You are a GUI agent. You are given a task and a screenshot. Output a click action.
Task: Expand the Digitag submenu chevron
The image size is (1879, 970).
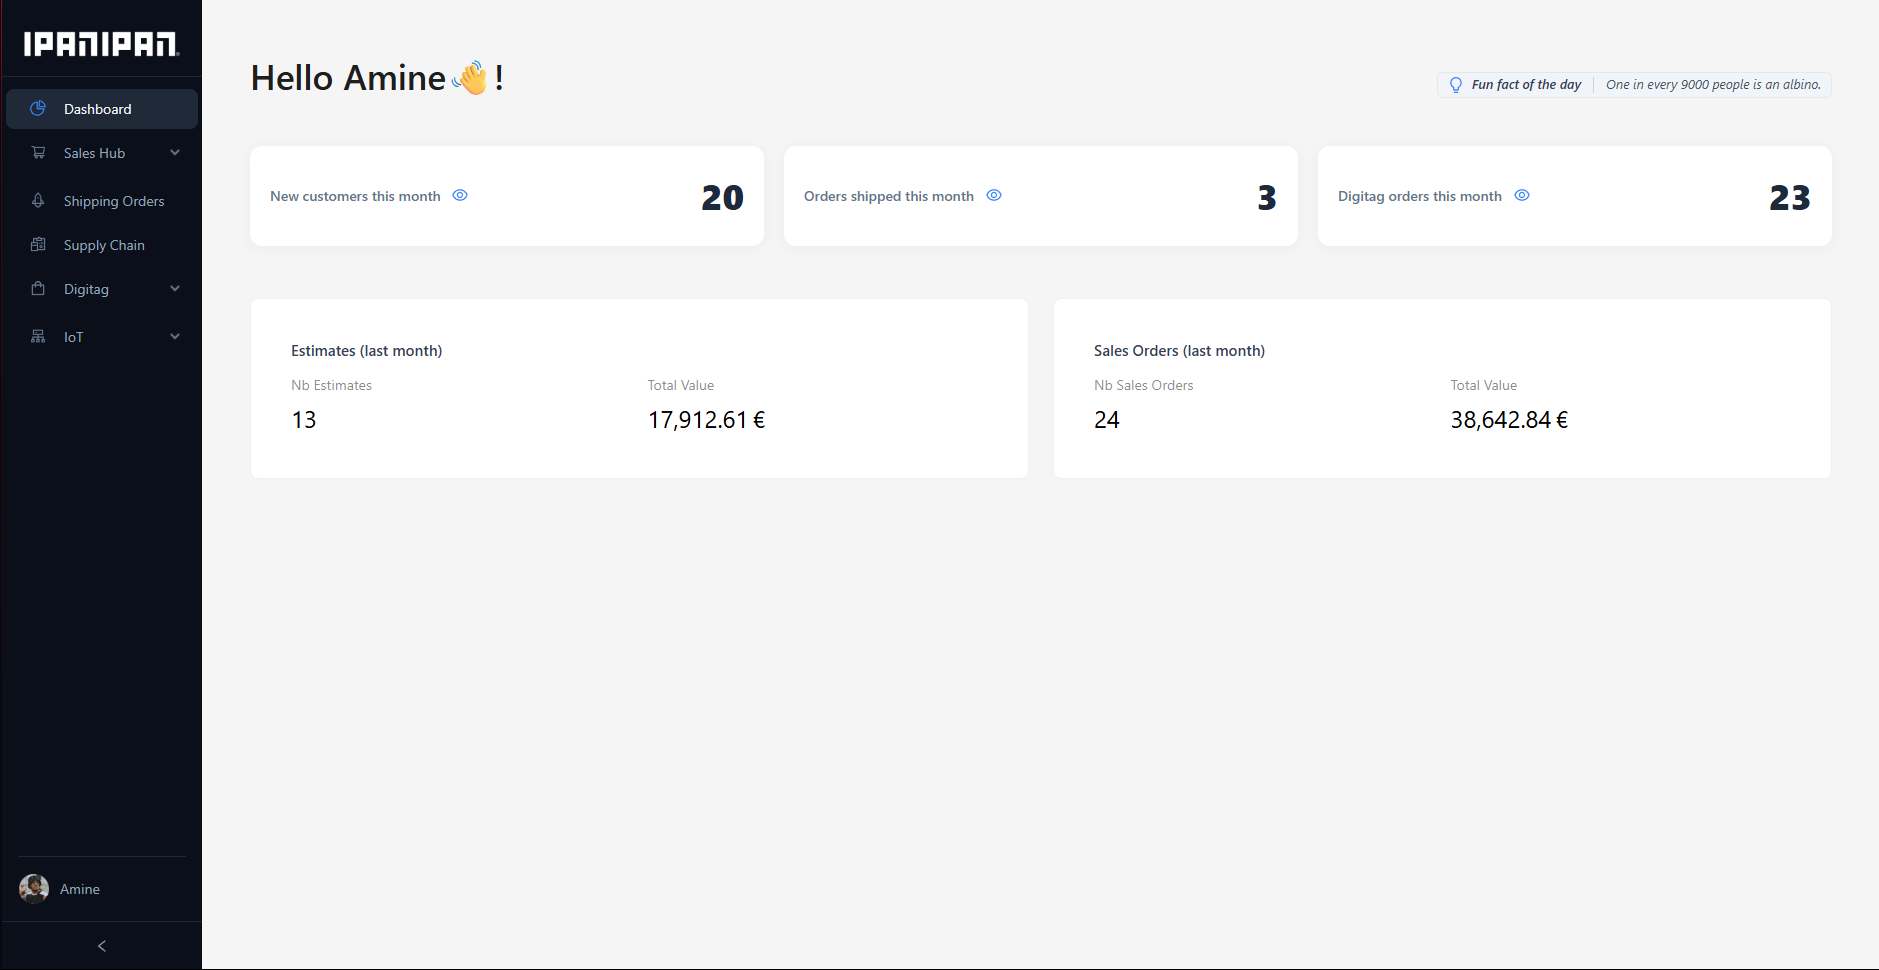(175, 289)
